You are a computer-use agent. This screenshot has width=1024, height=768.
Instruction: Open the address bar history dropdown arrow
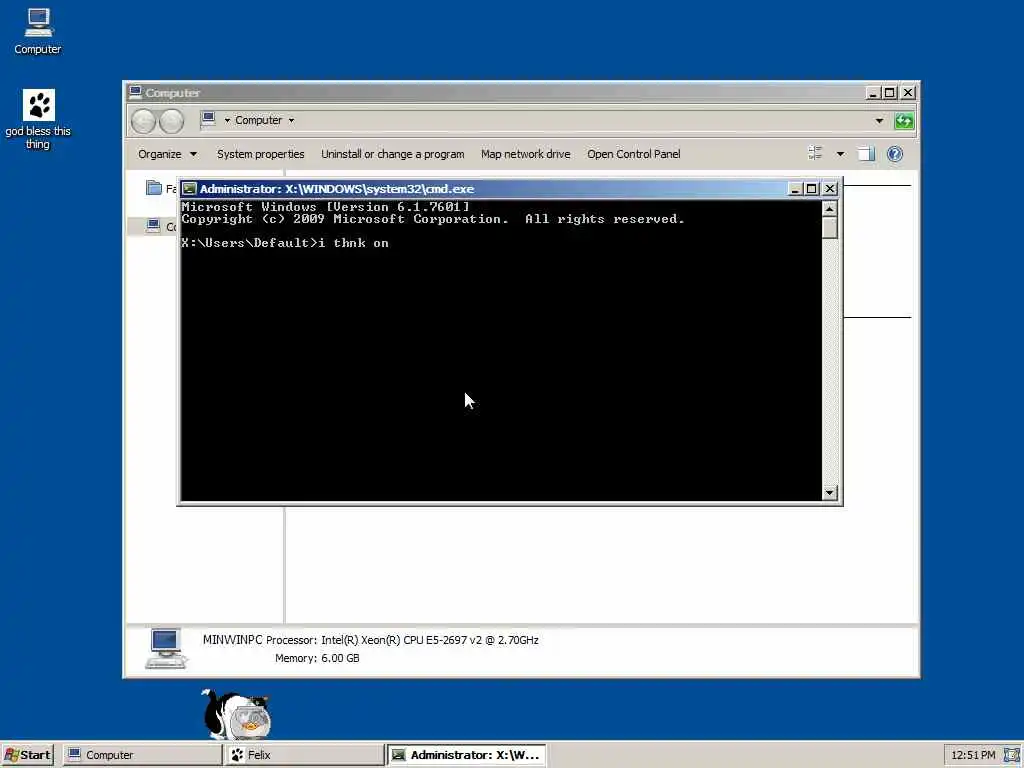point(879,121)
